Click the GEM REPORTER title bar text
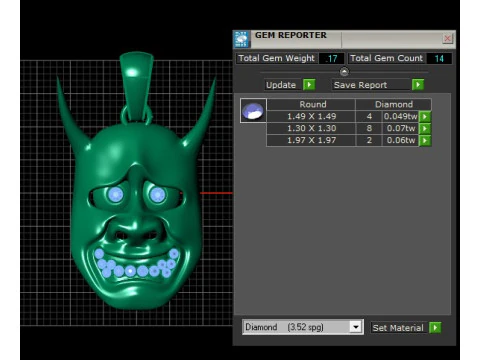480x360 pixels. [x=291, y=35]
